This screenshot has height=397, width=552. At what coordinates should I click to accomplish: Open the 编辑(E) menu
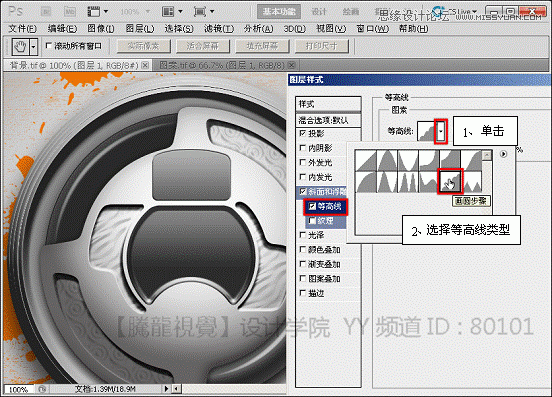pyautogui.click(x=62, y=29)
